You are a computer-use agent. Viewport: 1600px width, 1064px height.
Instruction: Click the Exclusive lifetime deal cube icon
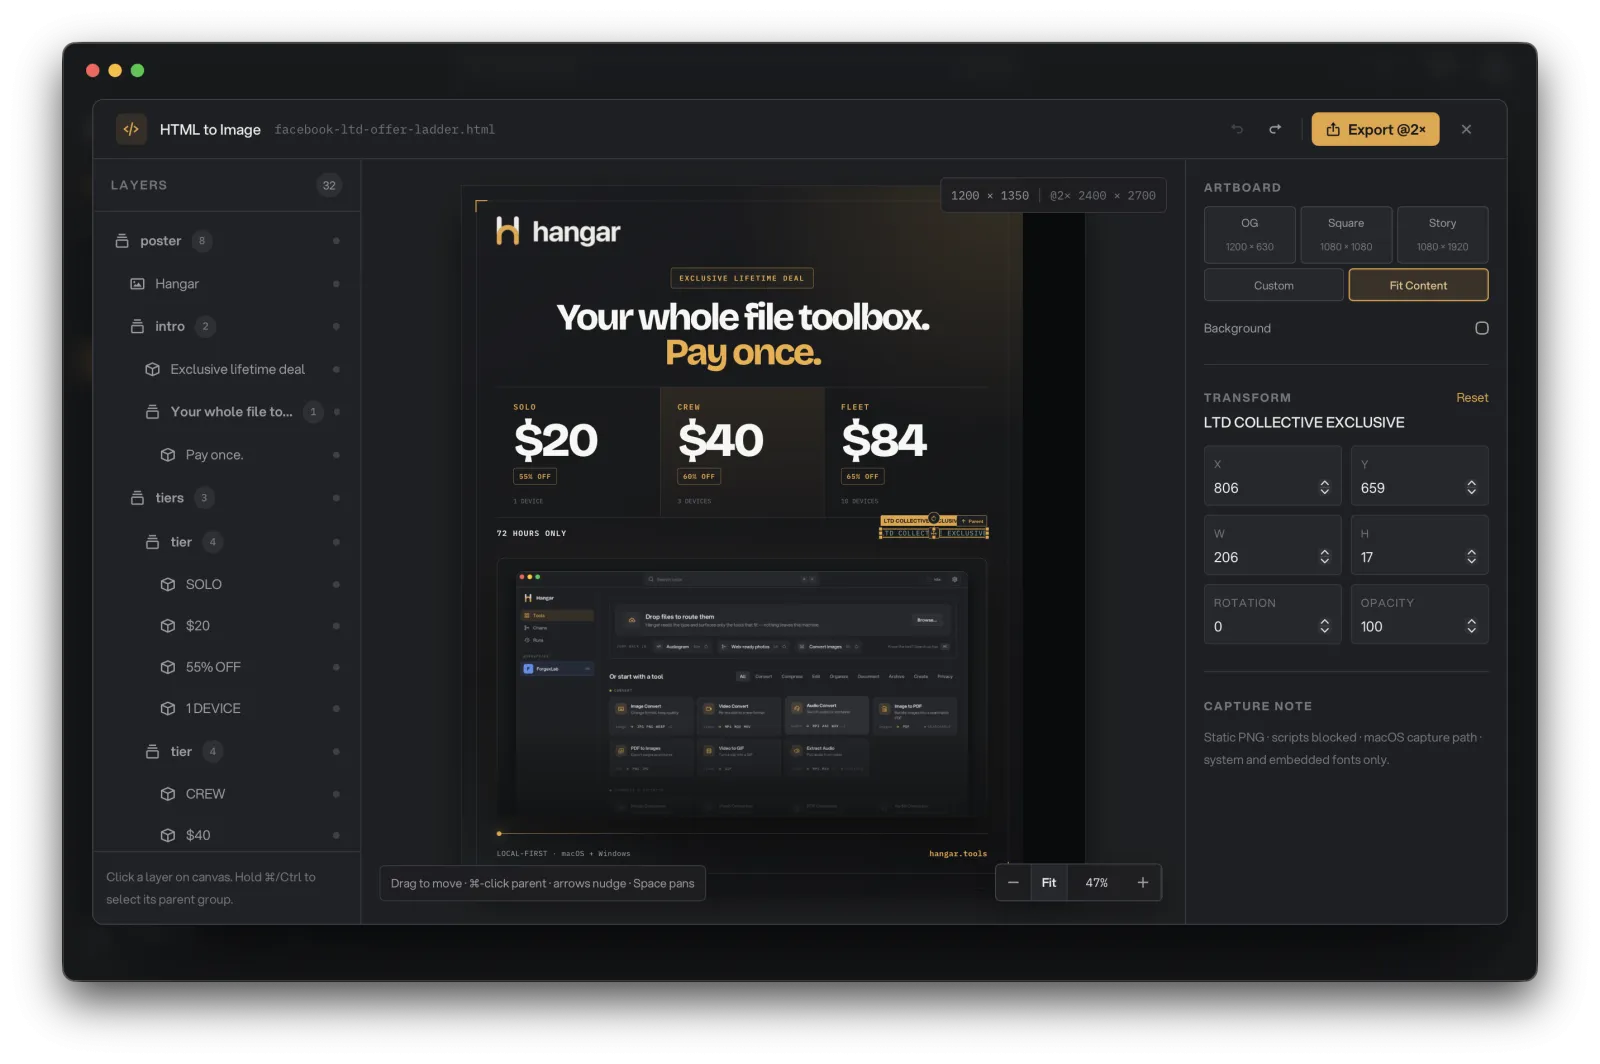point(153,369)
